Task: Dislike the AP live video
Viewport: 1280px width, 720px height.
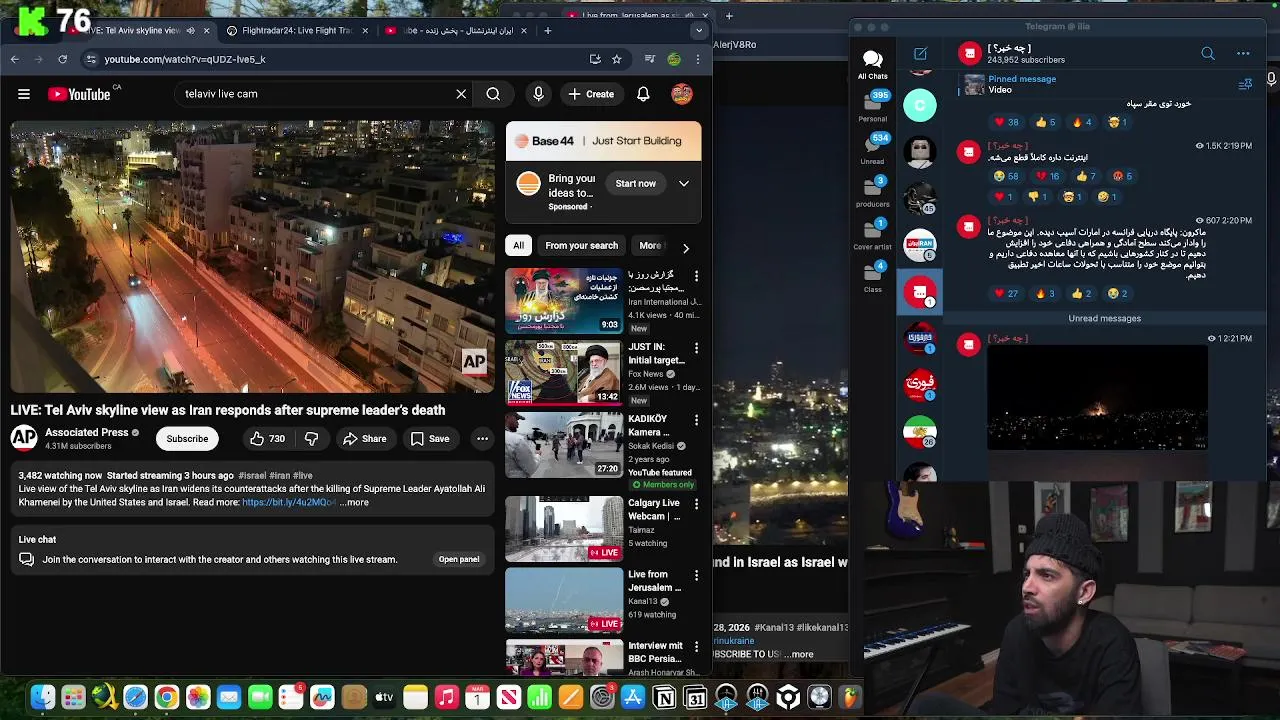Action: [311, 438]
